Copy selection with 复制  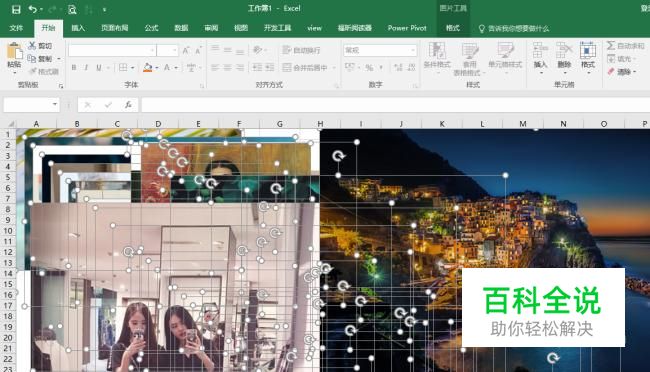pyautogui.click(x=40, y=58)
